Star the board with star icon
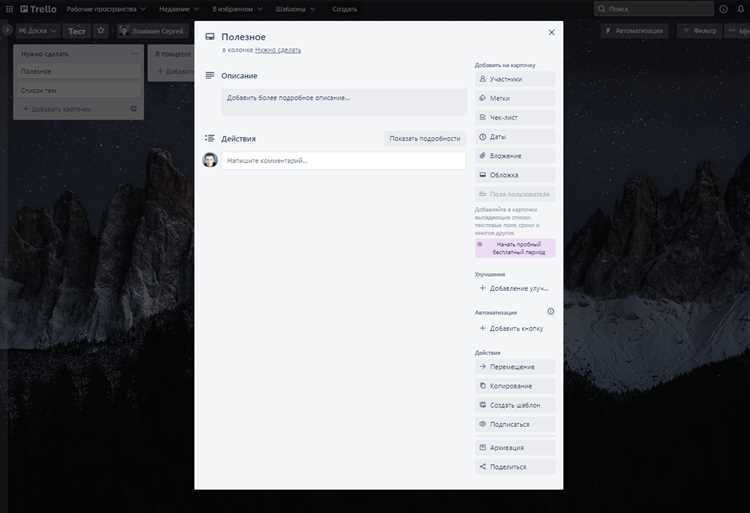Image resolution: width=750 pixels, height=513 pixels. coord(100,30)
